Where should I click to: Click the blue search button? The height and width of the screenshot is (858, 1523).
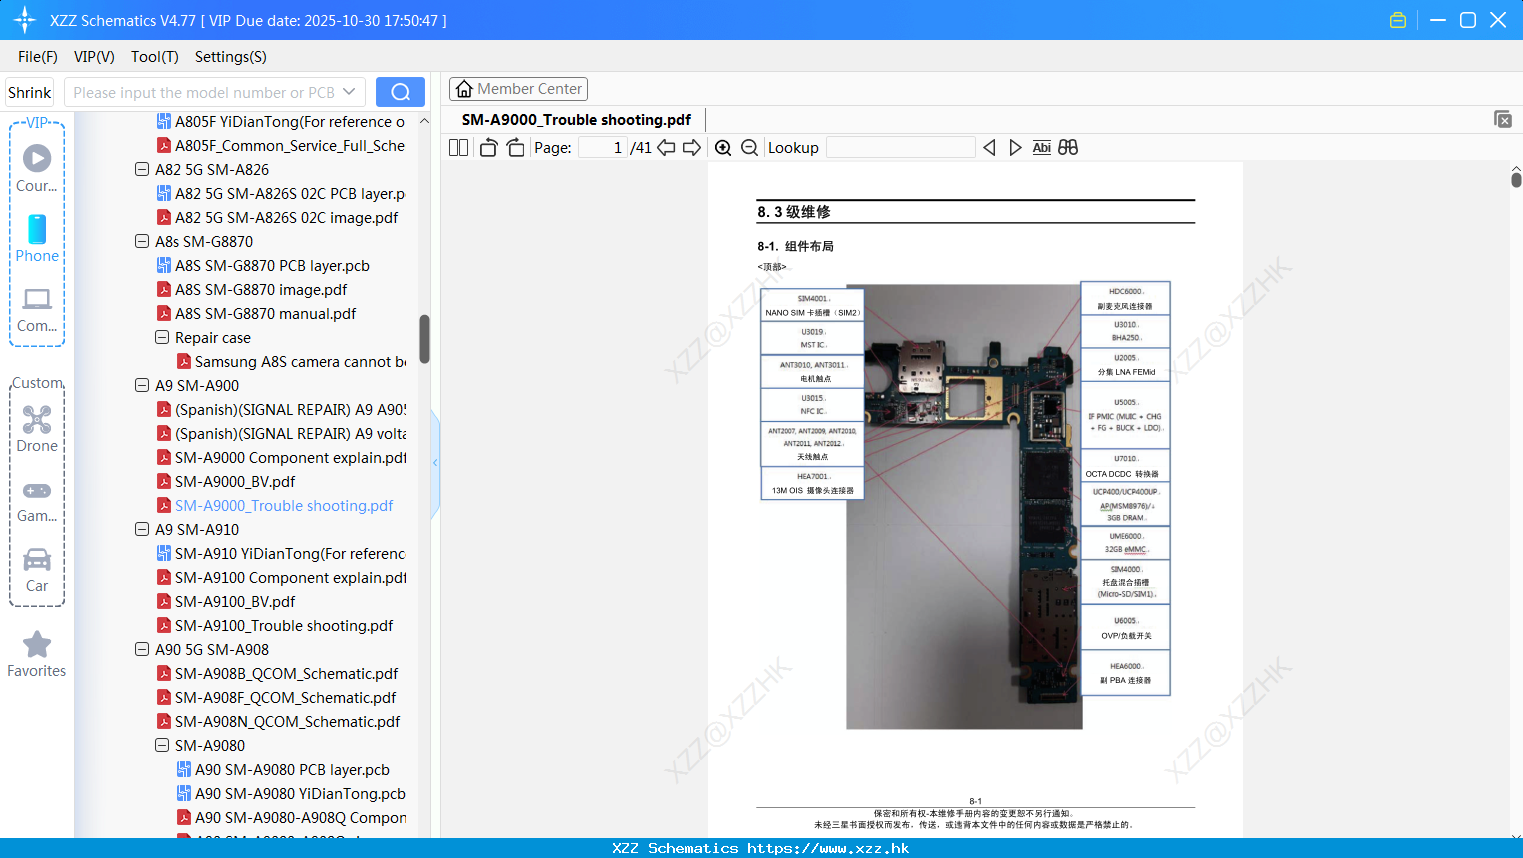click(x=400, y=92)
